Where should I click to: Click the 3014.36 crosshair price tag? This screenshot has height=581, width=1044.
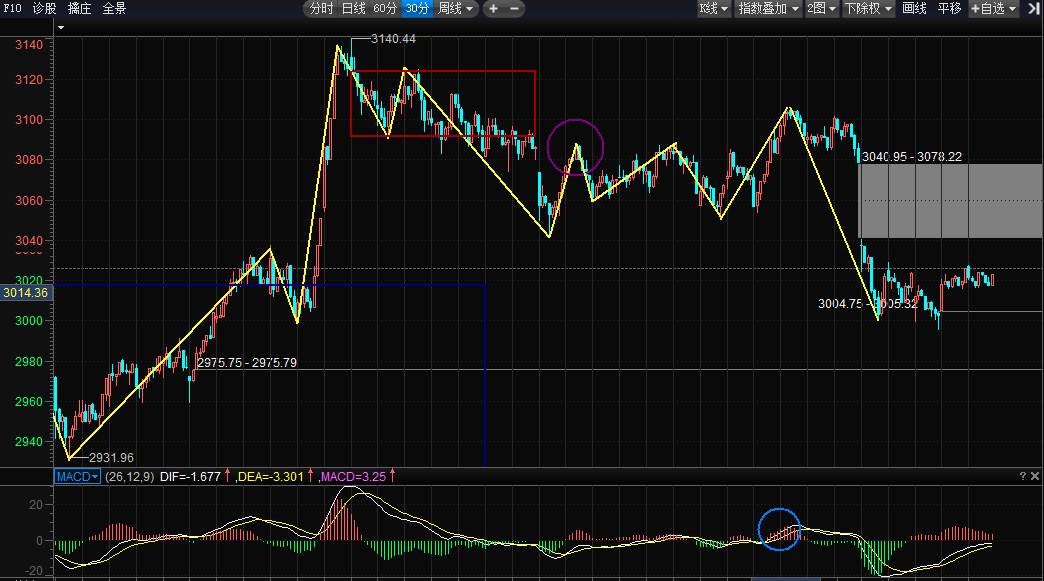(25, 293)
